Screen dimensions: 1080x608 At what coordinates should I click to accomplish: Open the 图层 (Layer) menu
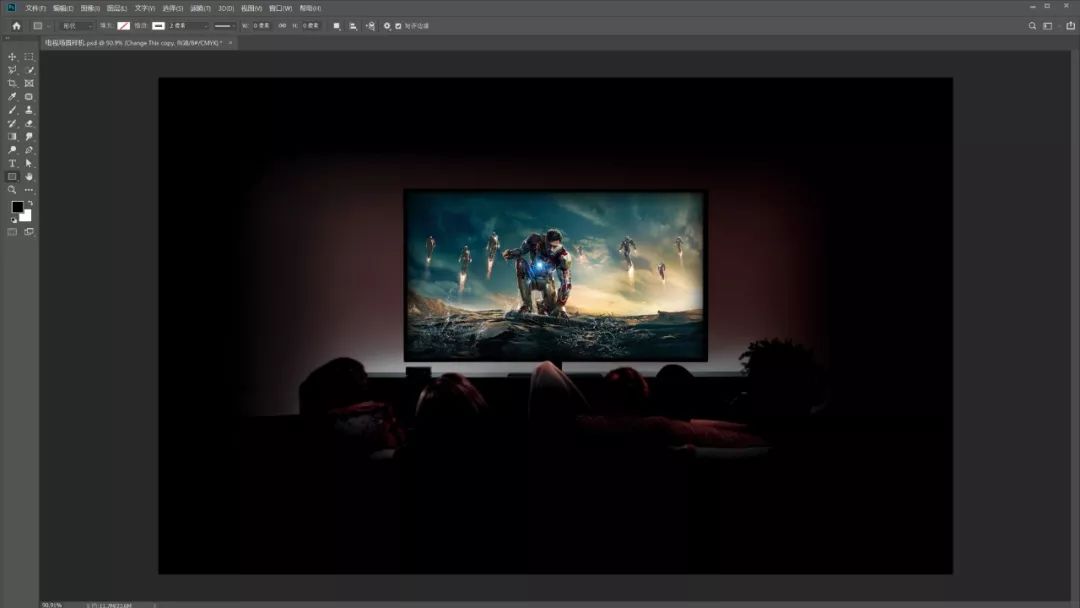click(x=117, y=8)
